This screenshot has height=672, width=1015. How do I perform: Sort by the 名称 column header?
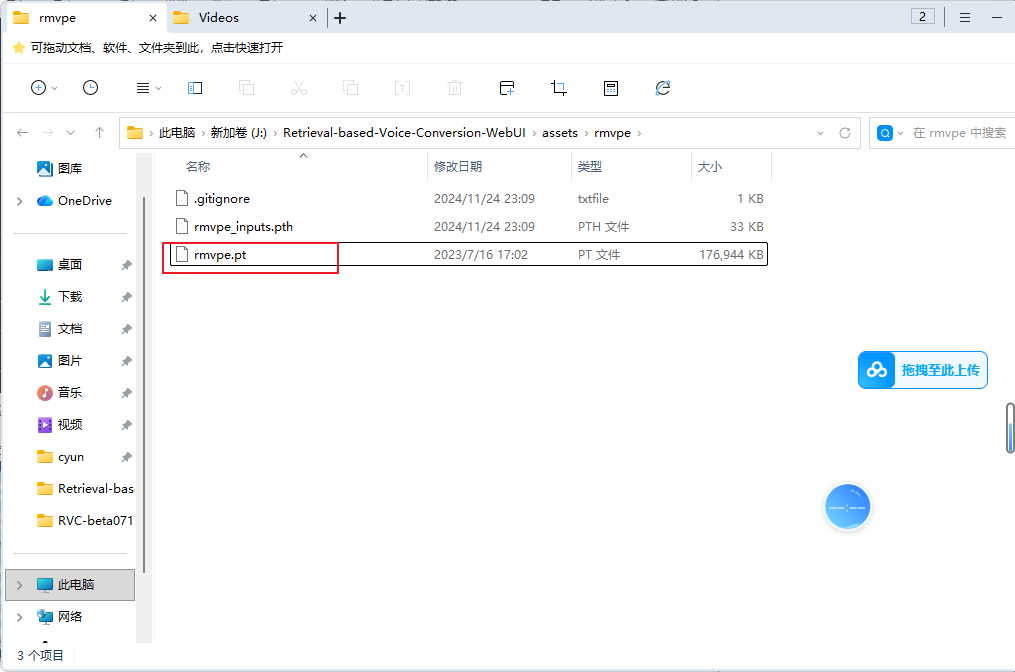pos(197,166)
